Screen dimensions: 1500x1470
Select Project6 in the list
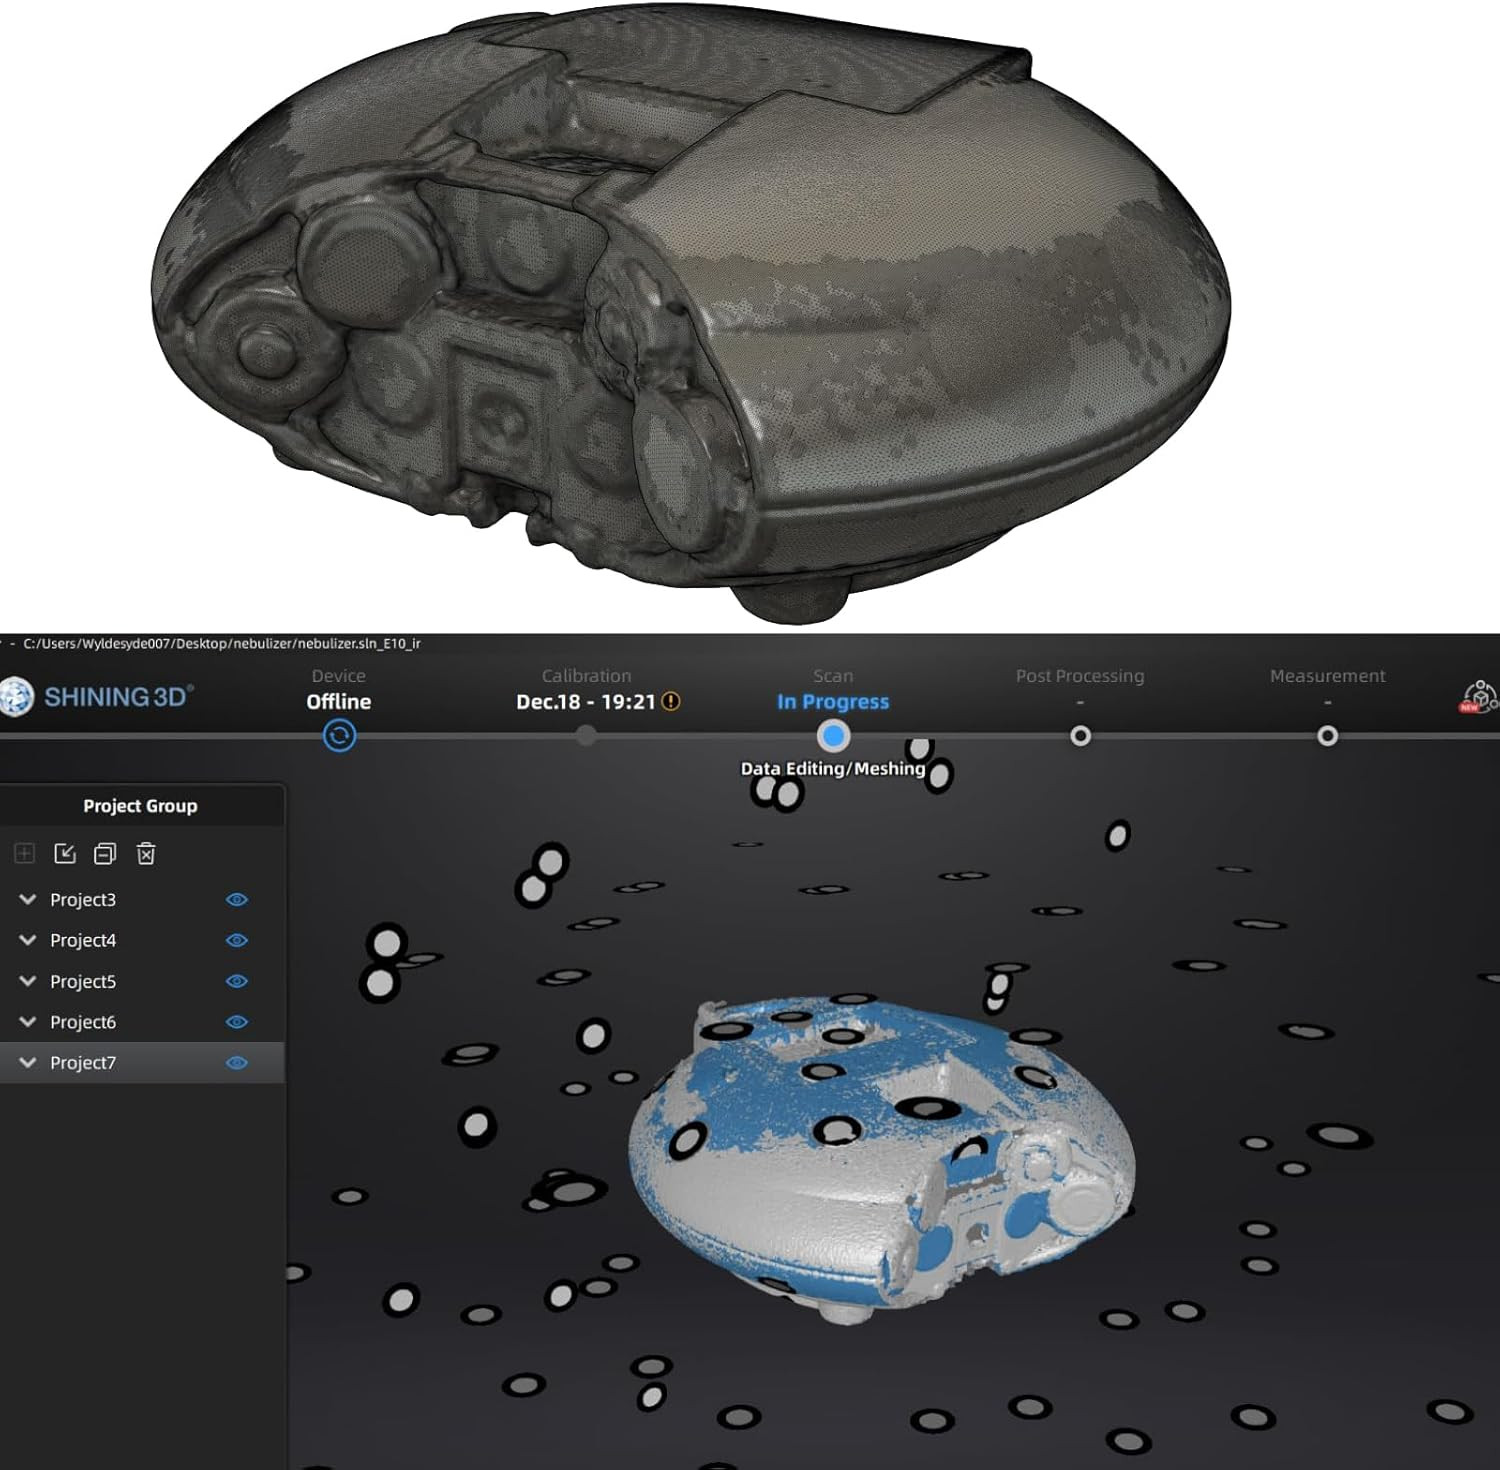pyautogui.click(x=83, y=1022)
